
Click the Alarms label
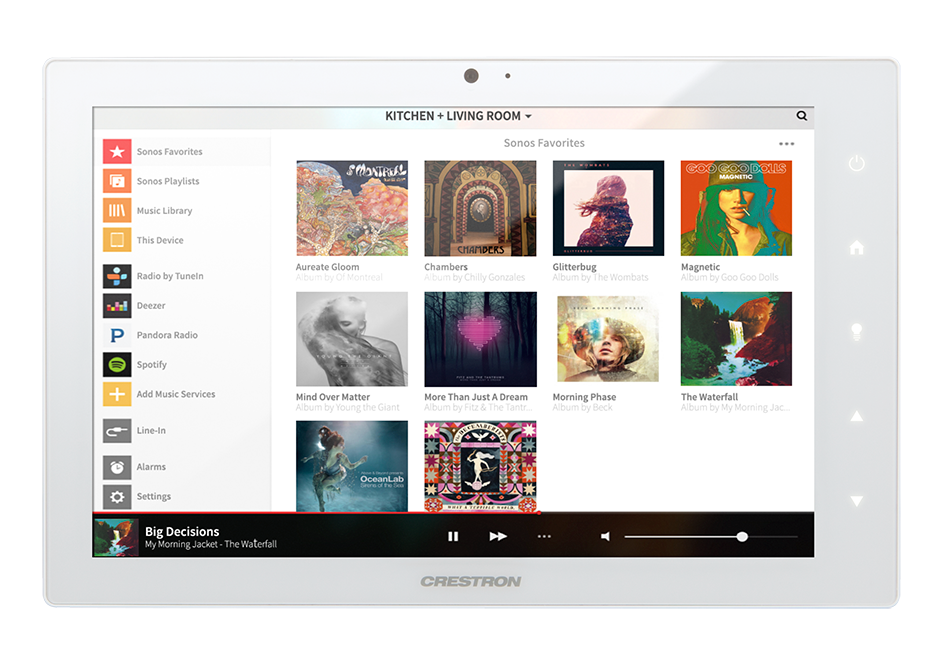pyautogui.click(x=151, y=467)
